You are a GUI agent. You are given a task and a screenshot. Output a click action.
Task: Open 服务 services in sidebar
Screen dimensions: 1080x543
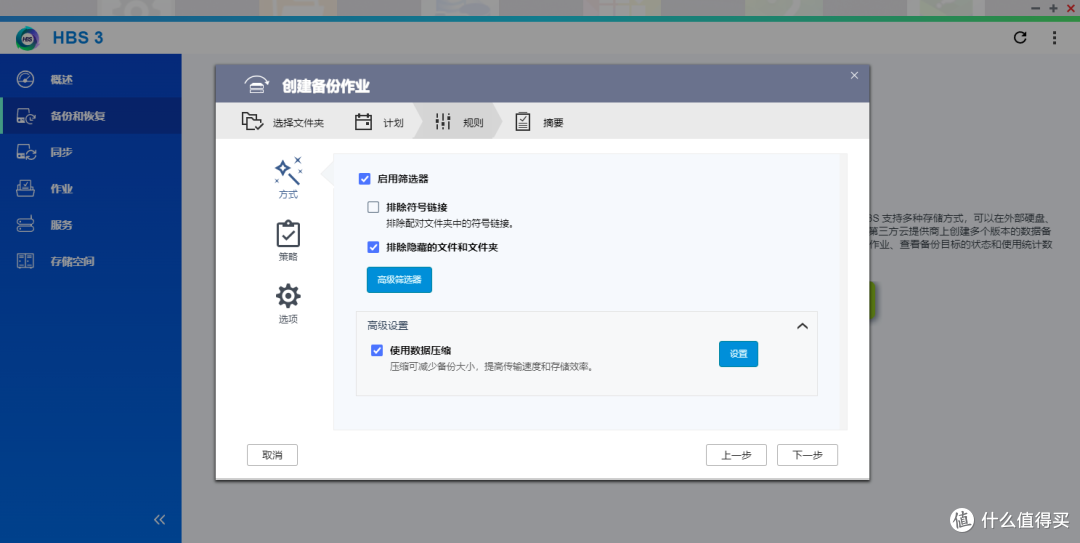click(90, 225)
